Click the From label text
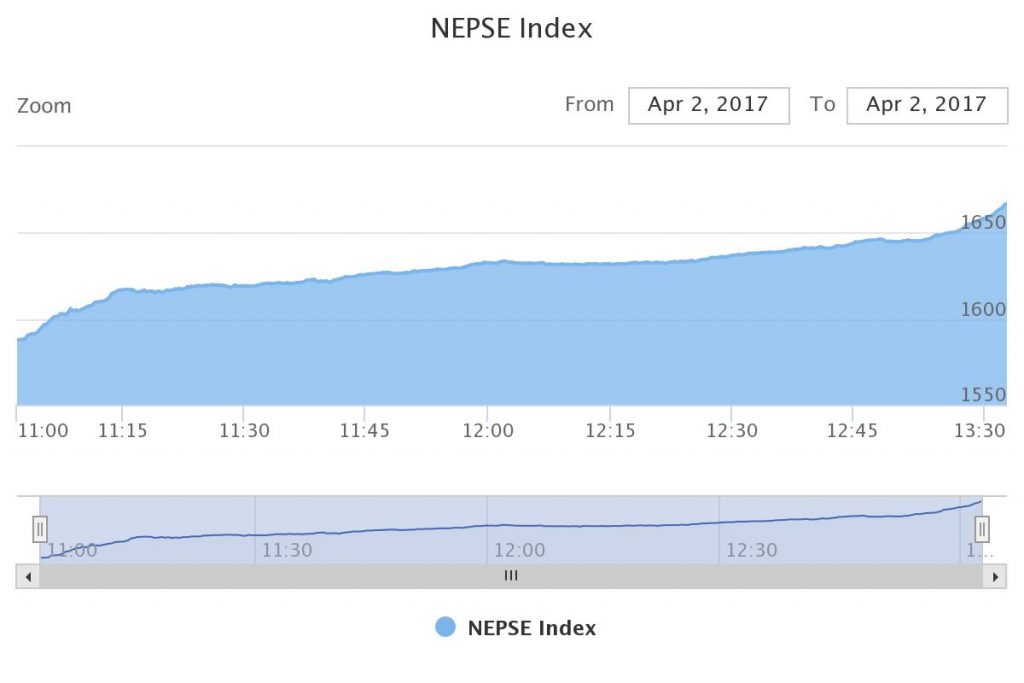 tap(589, 104)
